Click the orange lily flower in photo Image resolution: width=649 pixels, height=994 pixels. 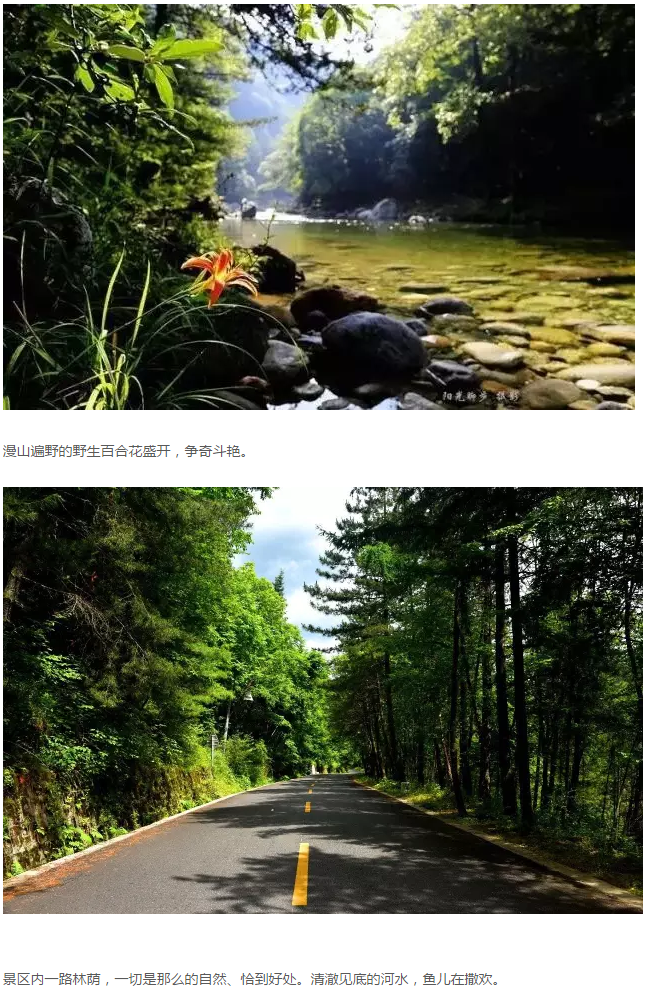point(219,275)
